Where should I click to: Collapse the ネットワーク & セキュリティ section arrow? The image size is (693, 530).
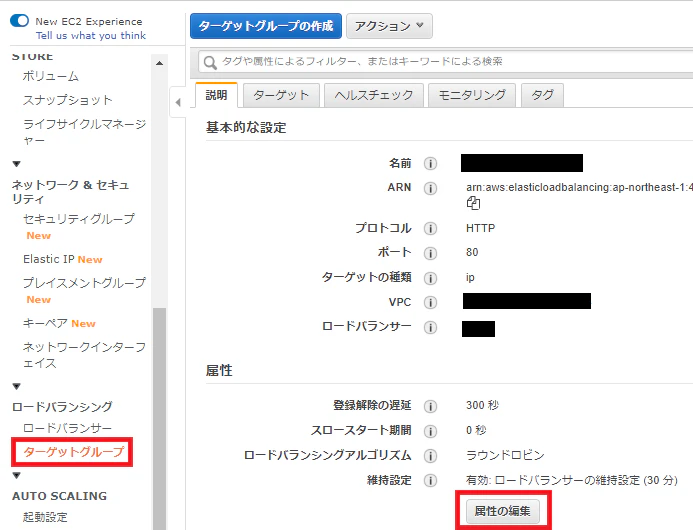click(x=17, y=164)
